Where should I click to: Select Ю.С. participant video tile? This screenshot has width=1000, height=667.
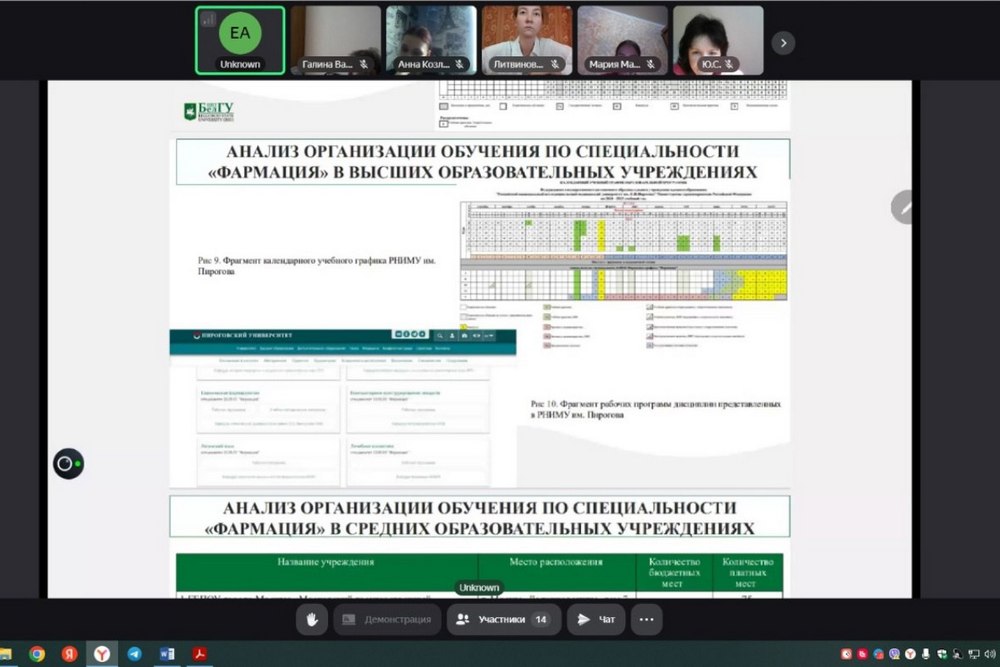718,40
